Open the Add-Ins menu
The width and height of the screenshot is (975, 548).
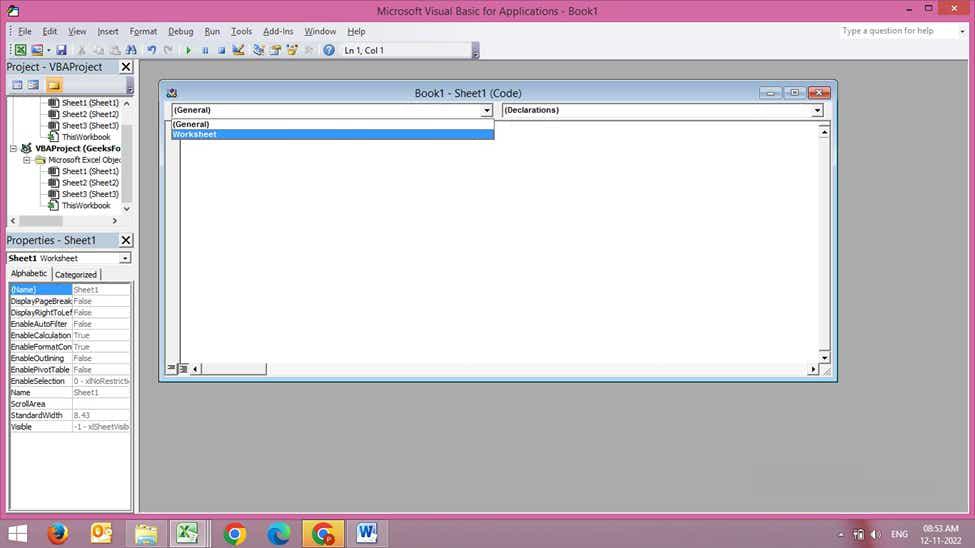[x=278, y=31]
